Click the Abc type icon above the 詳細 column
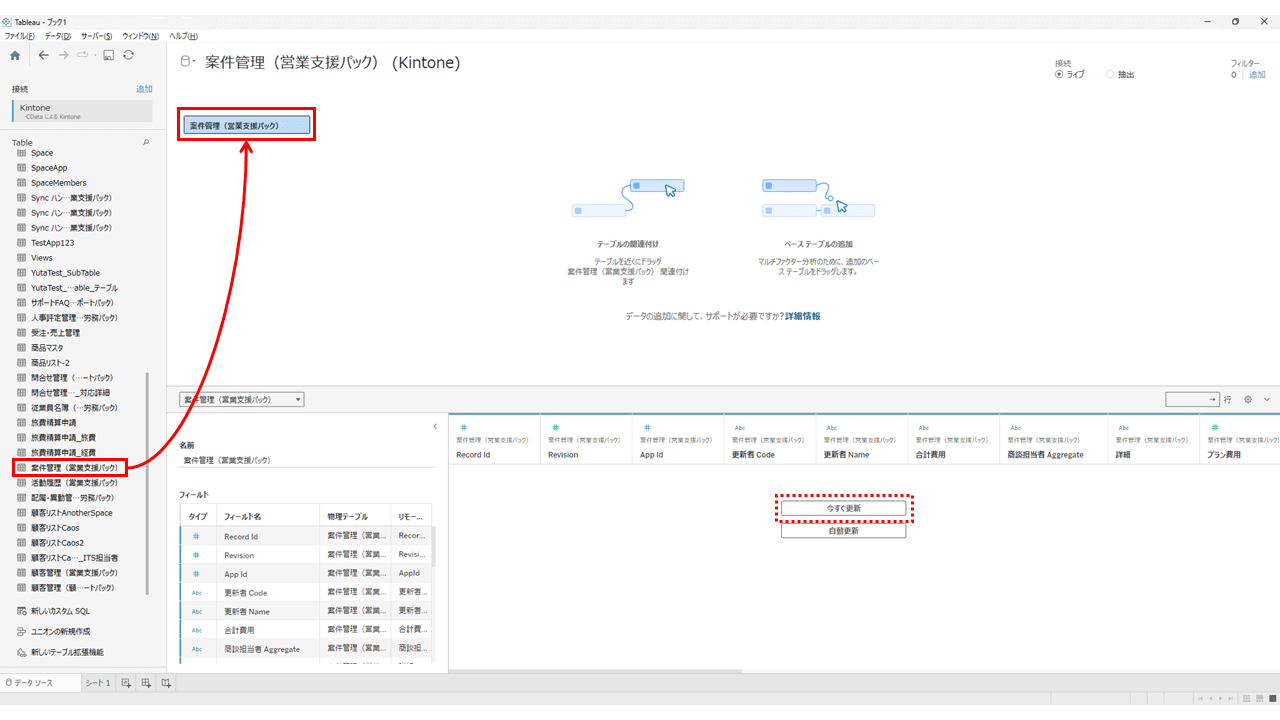 [1124, 427]
